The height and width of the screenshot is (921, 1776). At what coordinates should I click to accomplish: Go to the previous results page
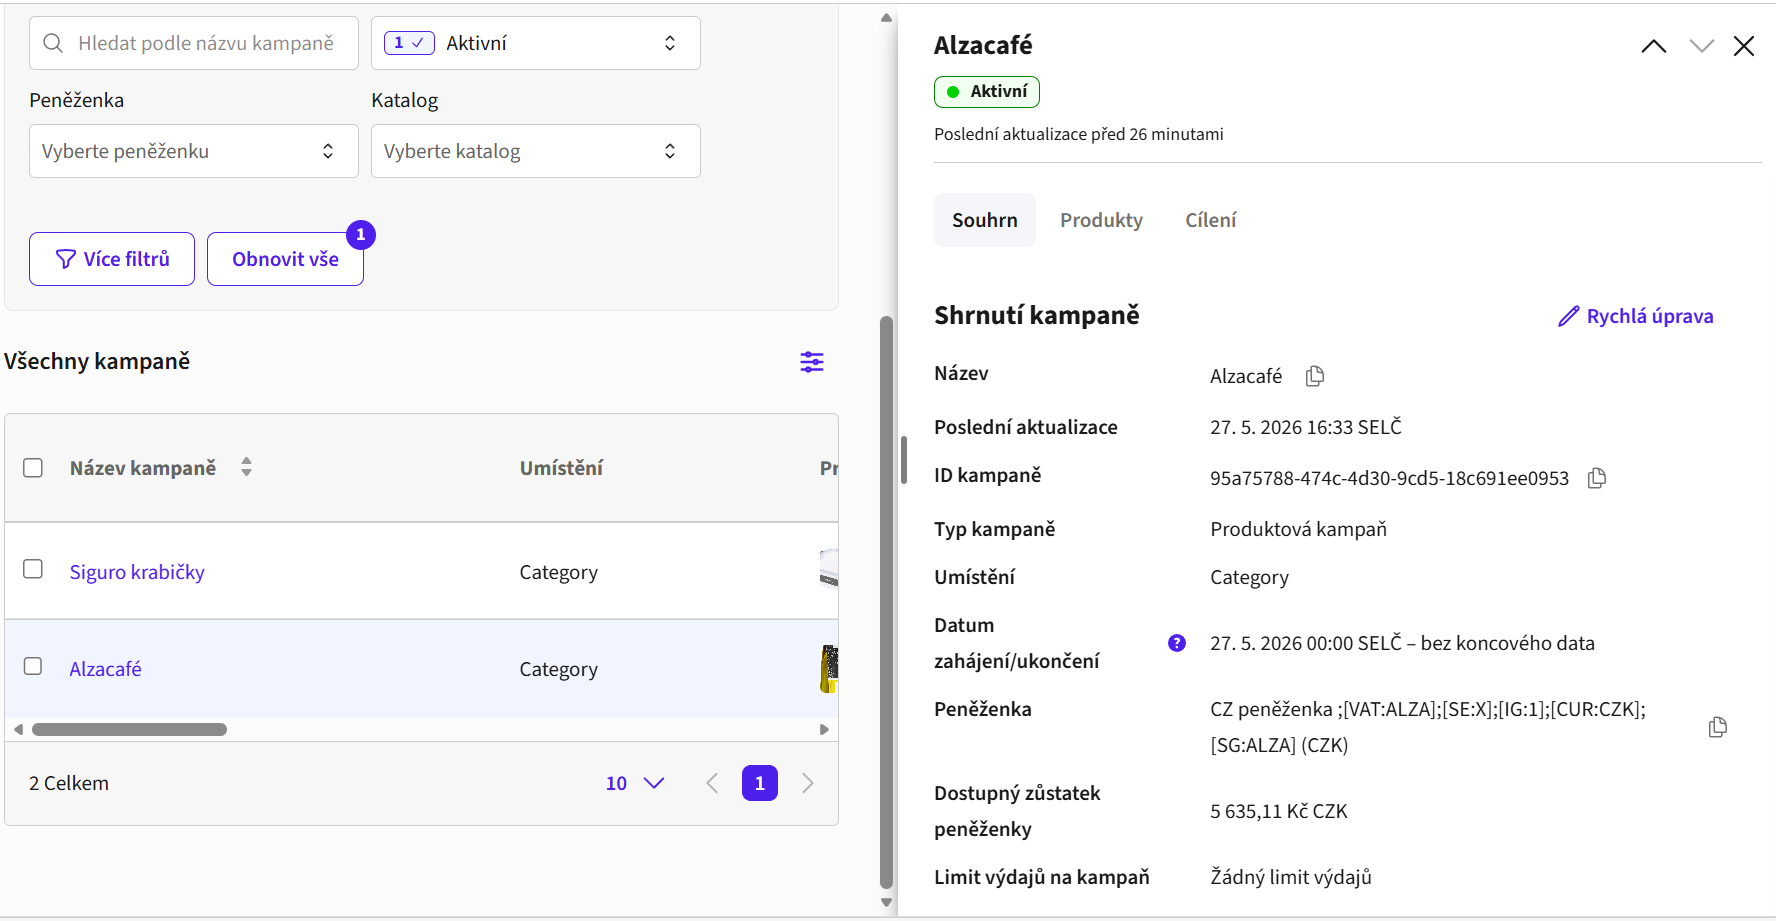point(712,783)
